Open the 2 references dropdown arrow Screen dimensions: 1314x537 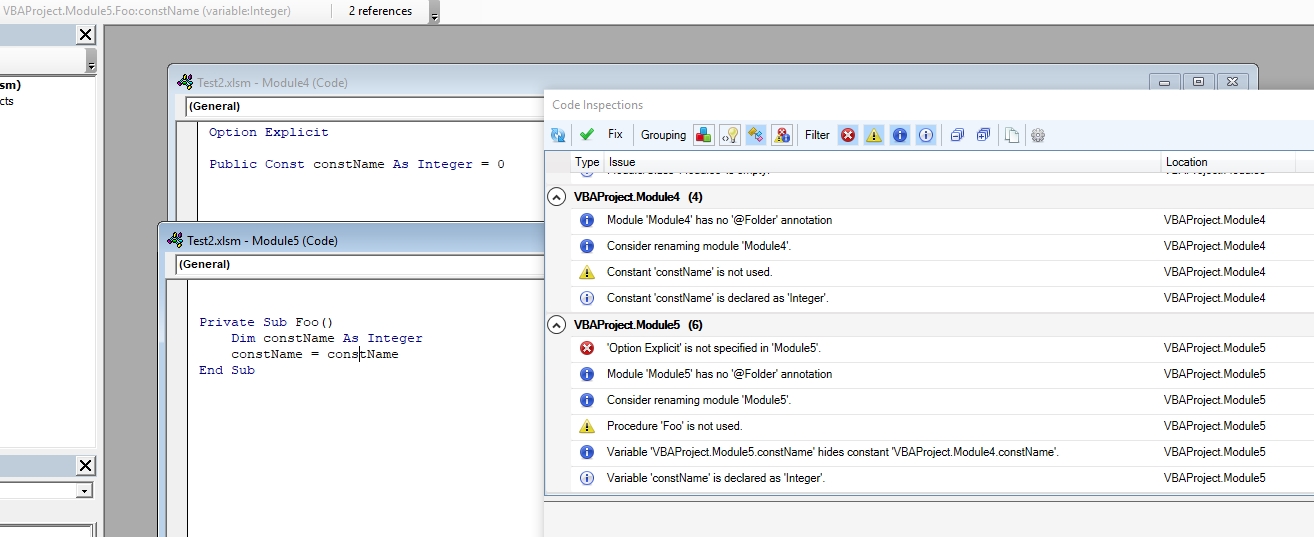point(433,15)
